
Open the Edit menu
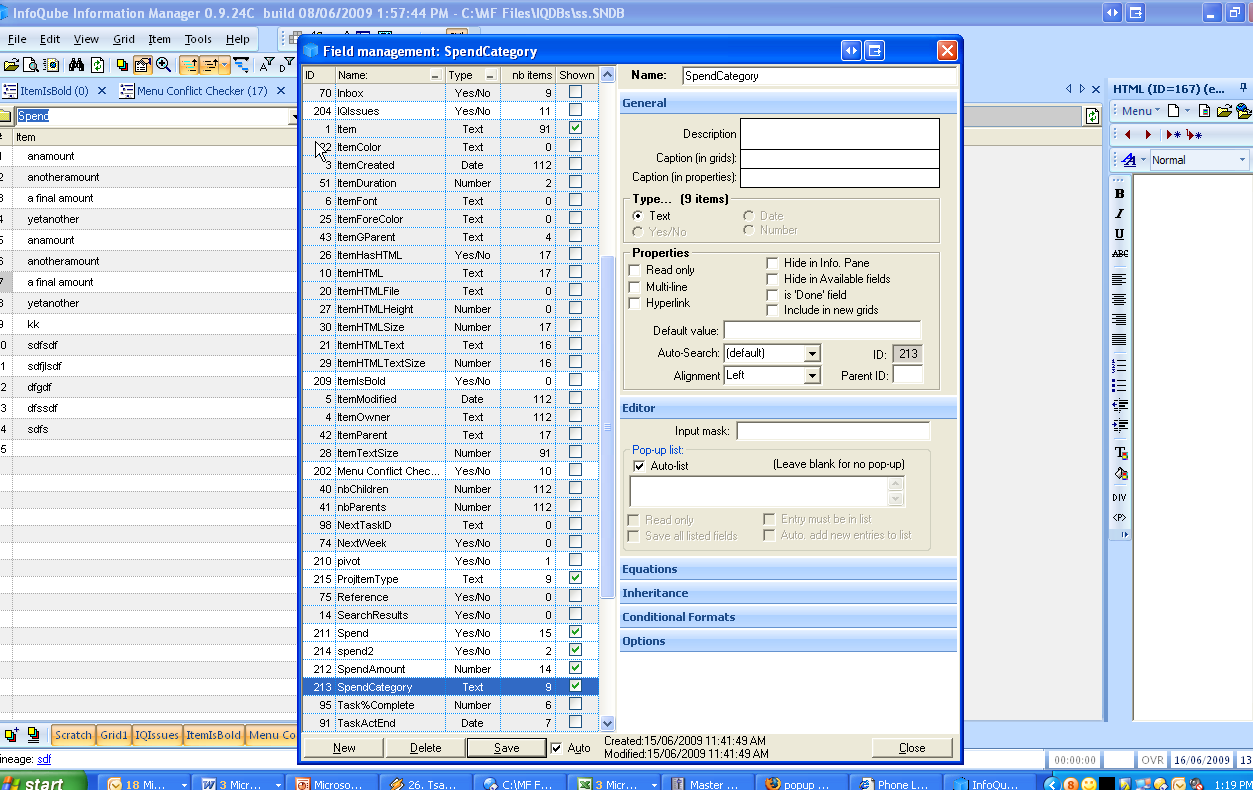[x=50, y=39]
